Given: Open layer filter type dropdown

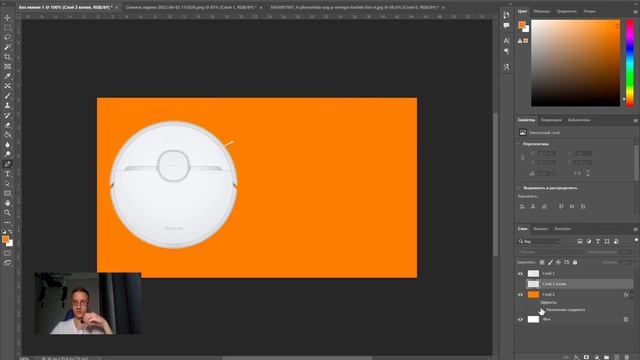Looking at the screenshot, I should 539,242.
